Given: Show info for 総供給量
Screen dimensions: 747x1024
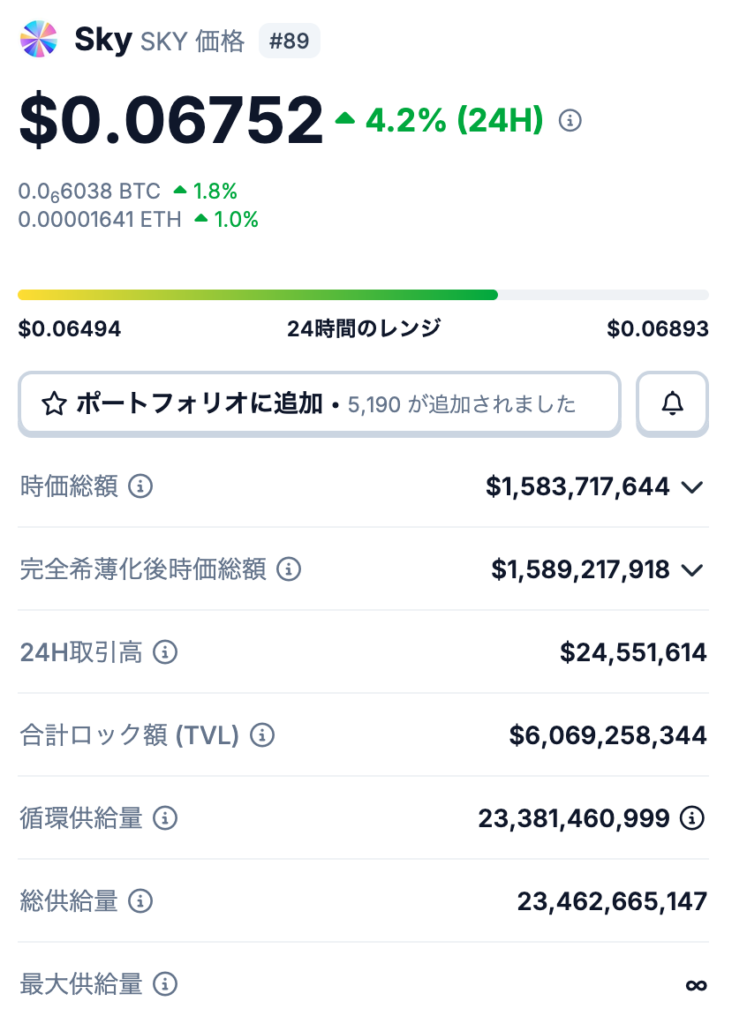Looking at the screenshot, I should (141, 901).
